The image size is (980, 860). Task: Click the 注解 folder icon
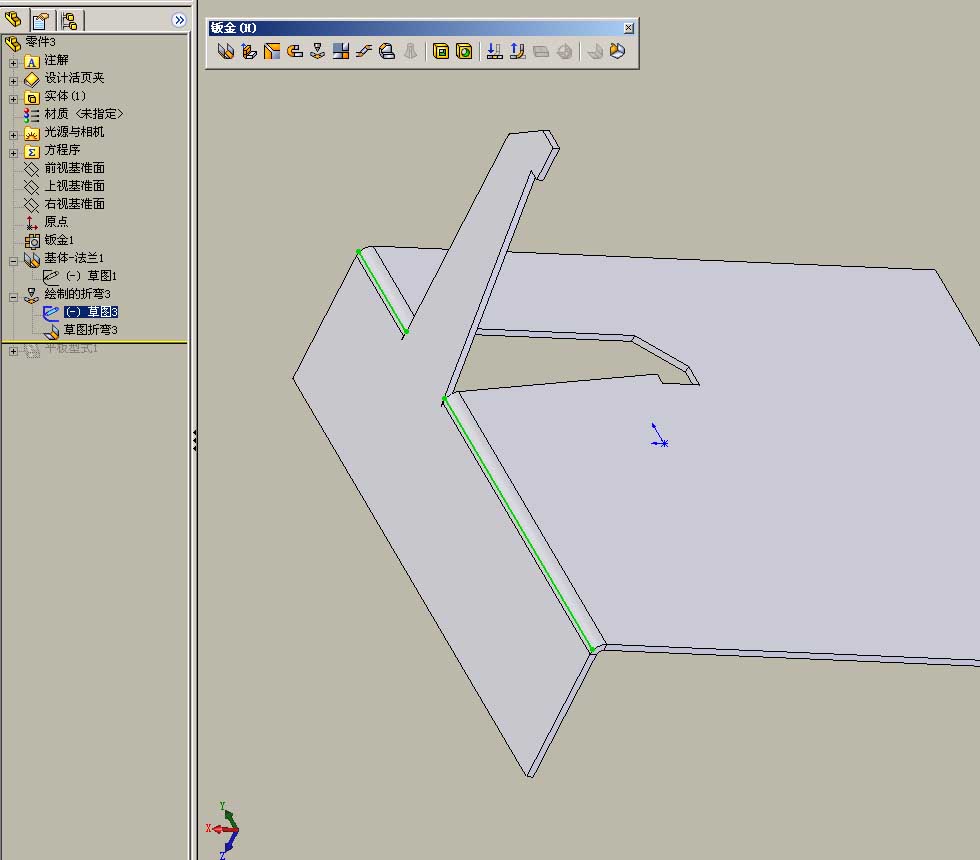pyautogui.click(x=32, y=62)
